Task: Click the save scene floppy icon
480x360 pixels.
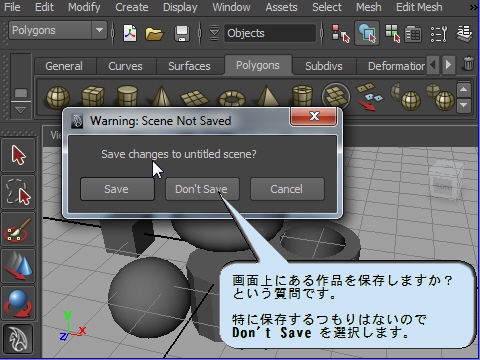Action: pos(182,33)
